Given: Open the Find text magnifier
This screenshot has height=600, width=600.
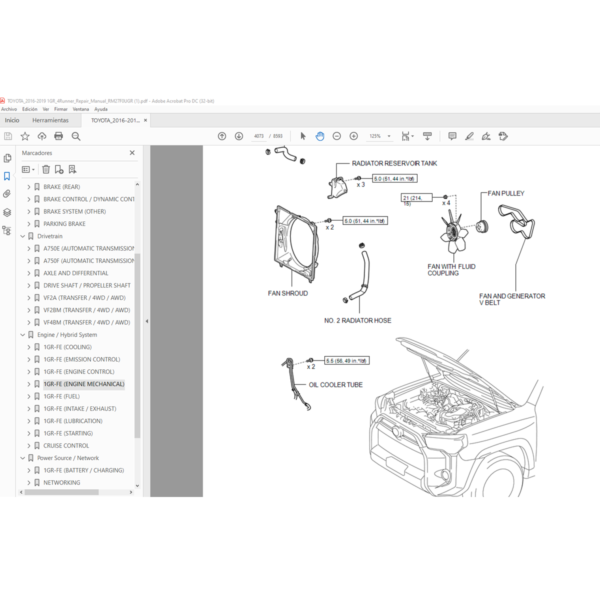Looking at the screenshot, I should 76,136.
